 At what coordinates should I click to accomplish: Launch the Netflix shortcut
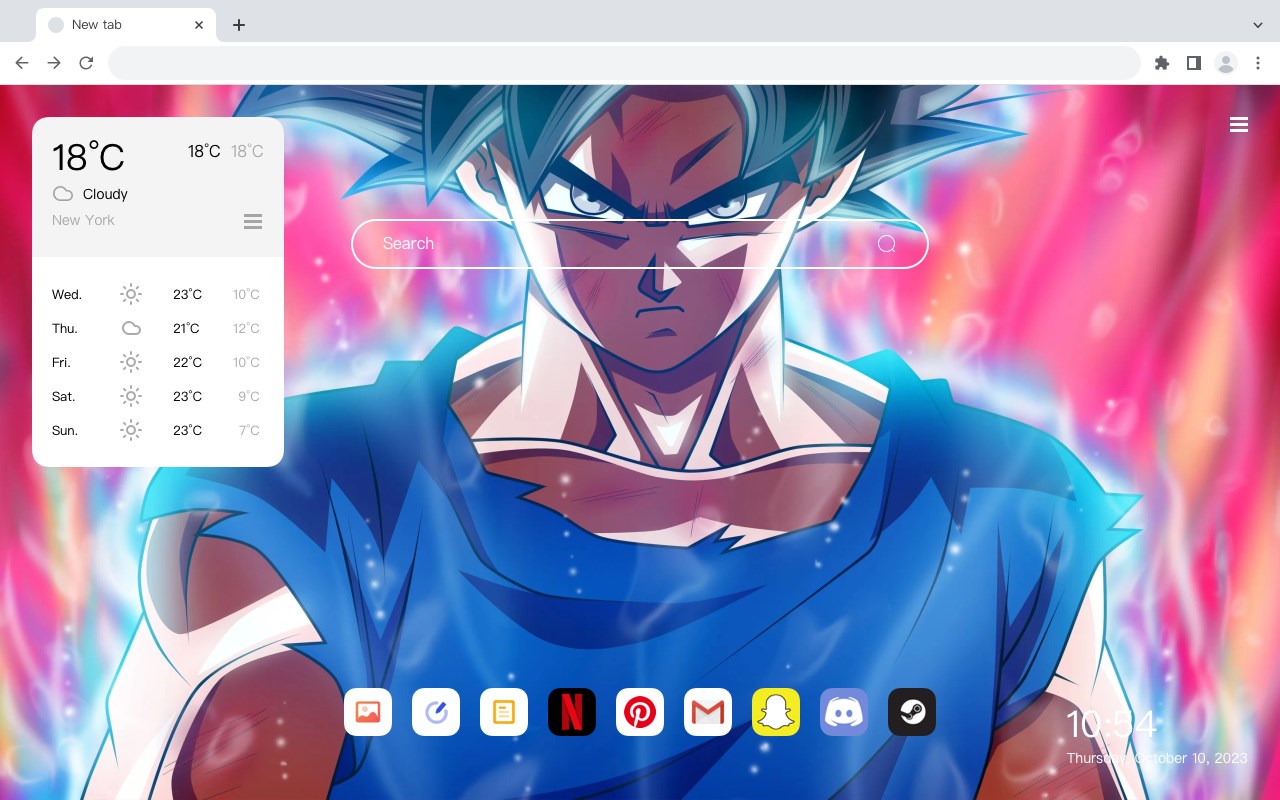pyautogui.click(x=572, y=712)
